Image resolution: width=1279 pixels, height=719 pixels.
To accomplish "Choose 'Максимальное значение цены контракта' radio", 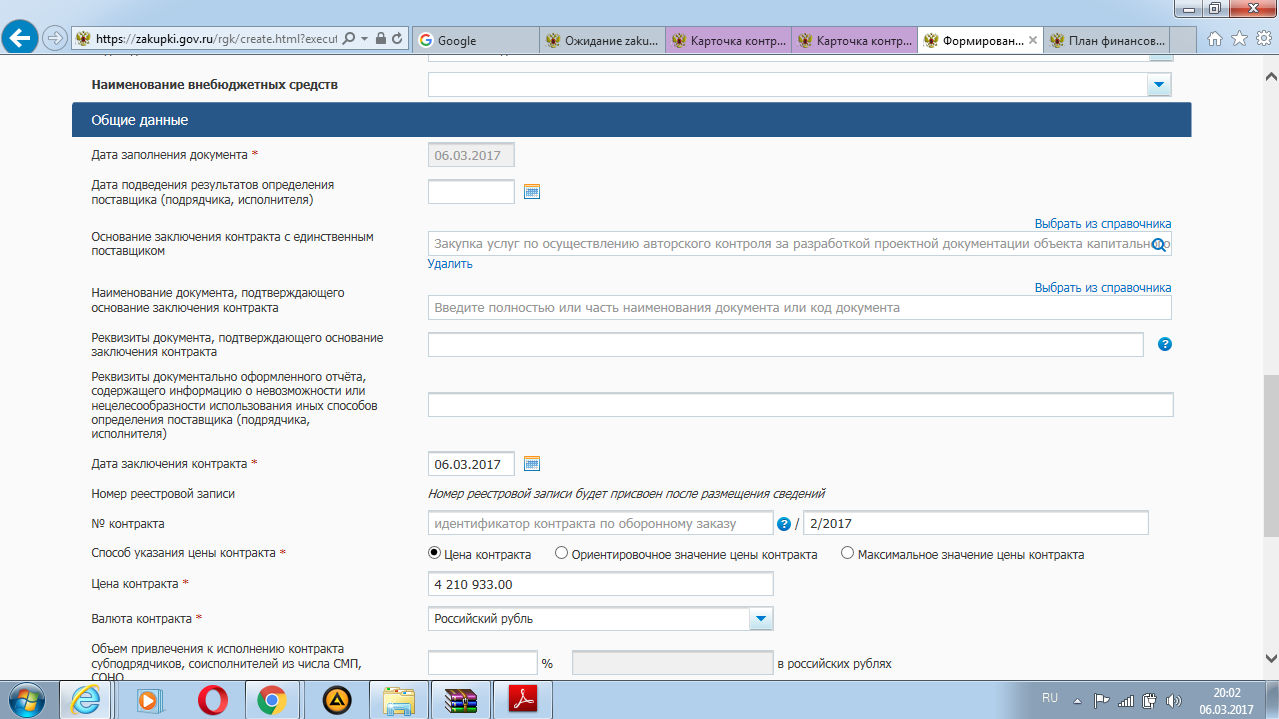I will [848, 553].
